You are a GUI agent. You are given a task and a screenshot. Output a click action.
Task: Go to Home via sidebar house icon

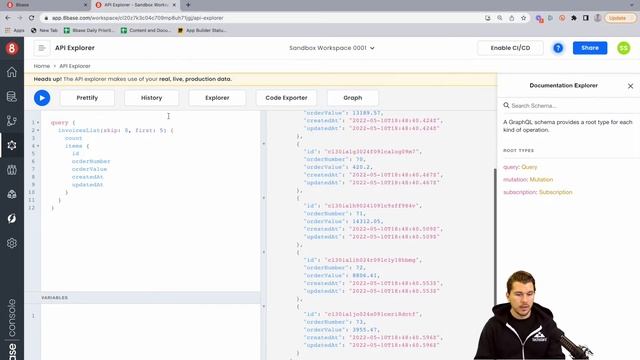pyautogui.click(x=12, y=72)
